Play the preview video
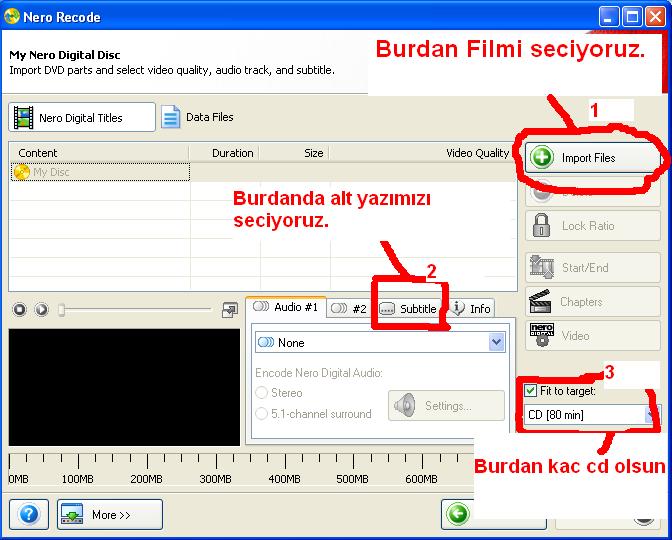The width and height of the screenshot is (672, 540). (x=42, y=309)
